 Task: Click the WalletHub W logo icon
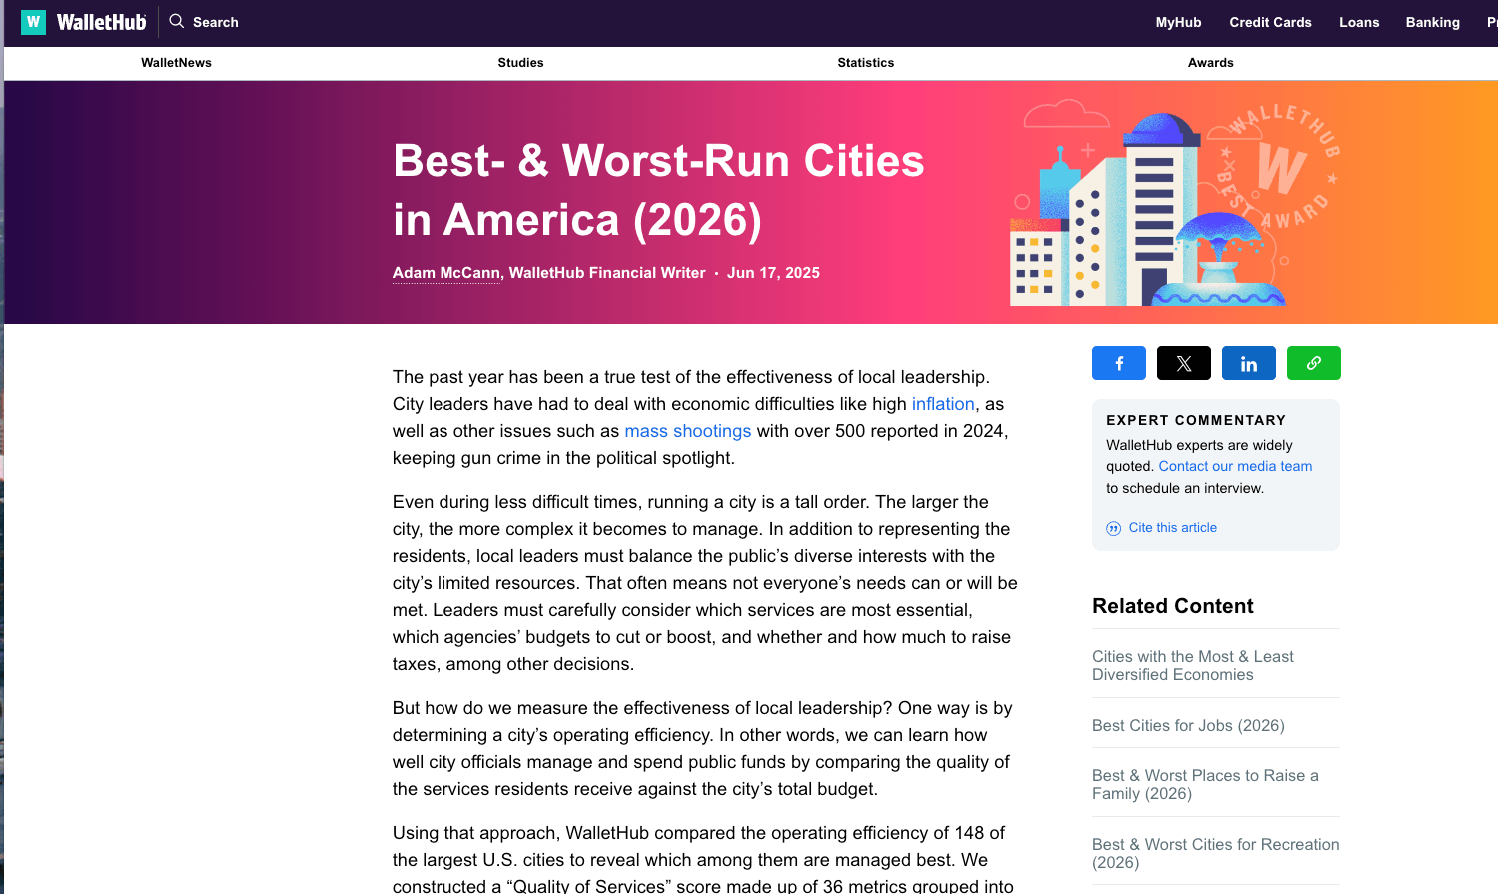[x=33, y=21]
